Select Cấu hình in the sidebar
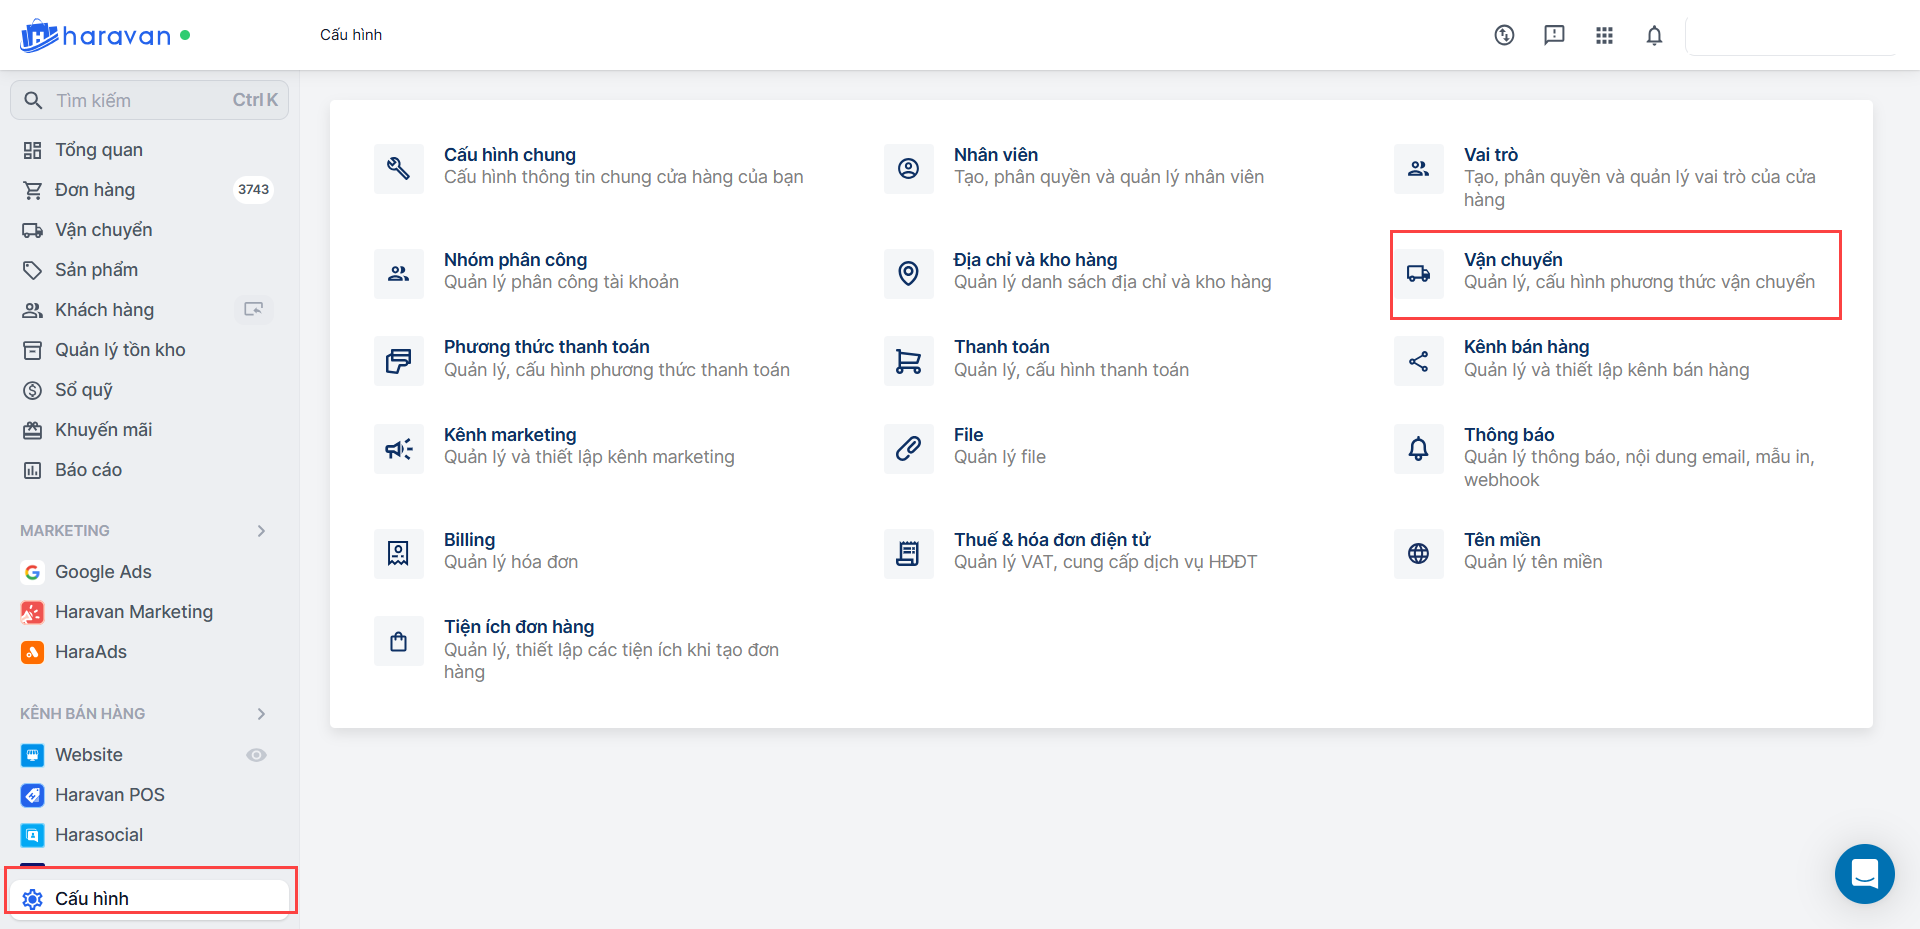The image size is (1920, 929). tap(92, 898)
